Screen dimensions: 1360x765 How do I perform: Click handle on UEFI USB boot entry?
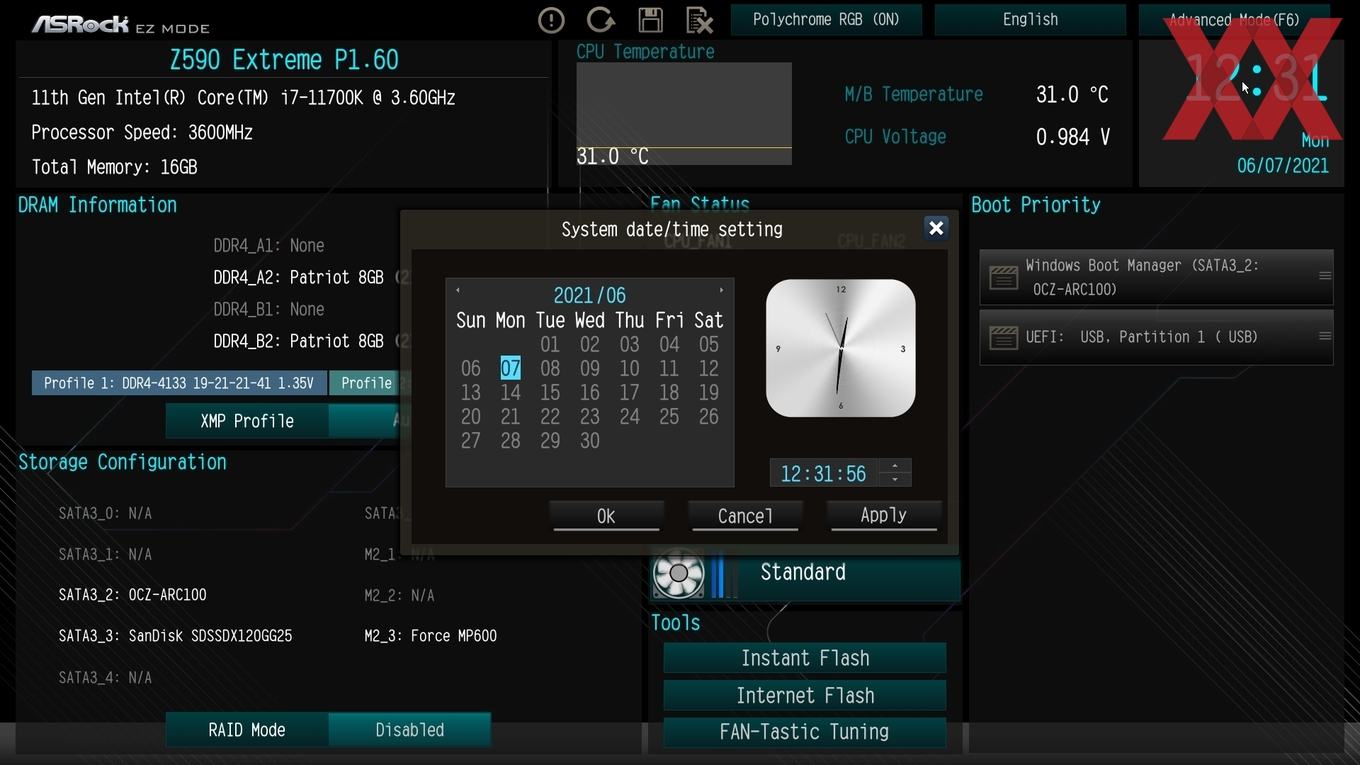1324,336
